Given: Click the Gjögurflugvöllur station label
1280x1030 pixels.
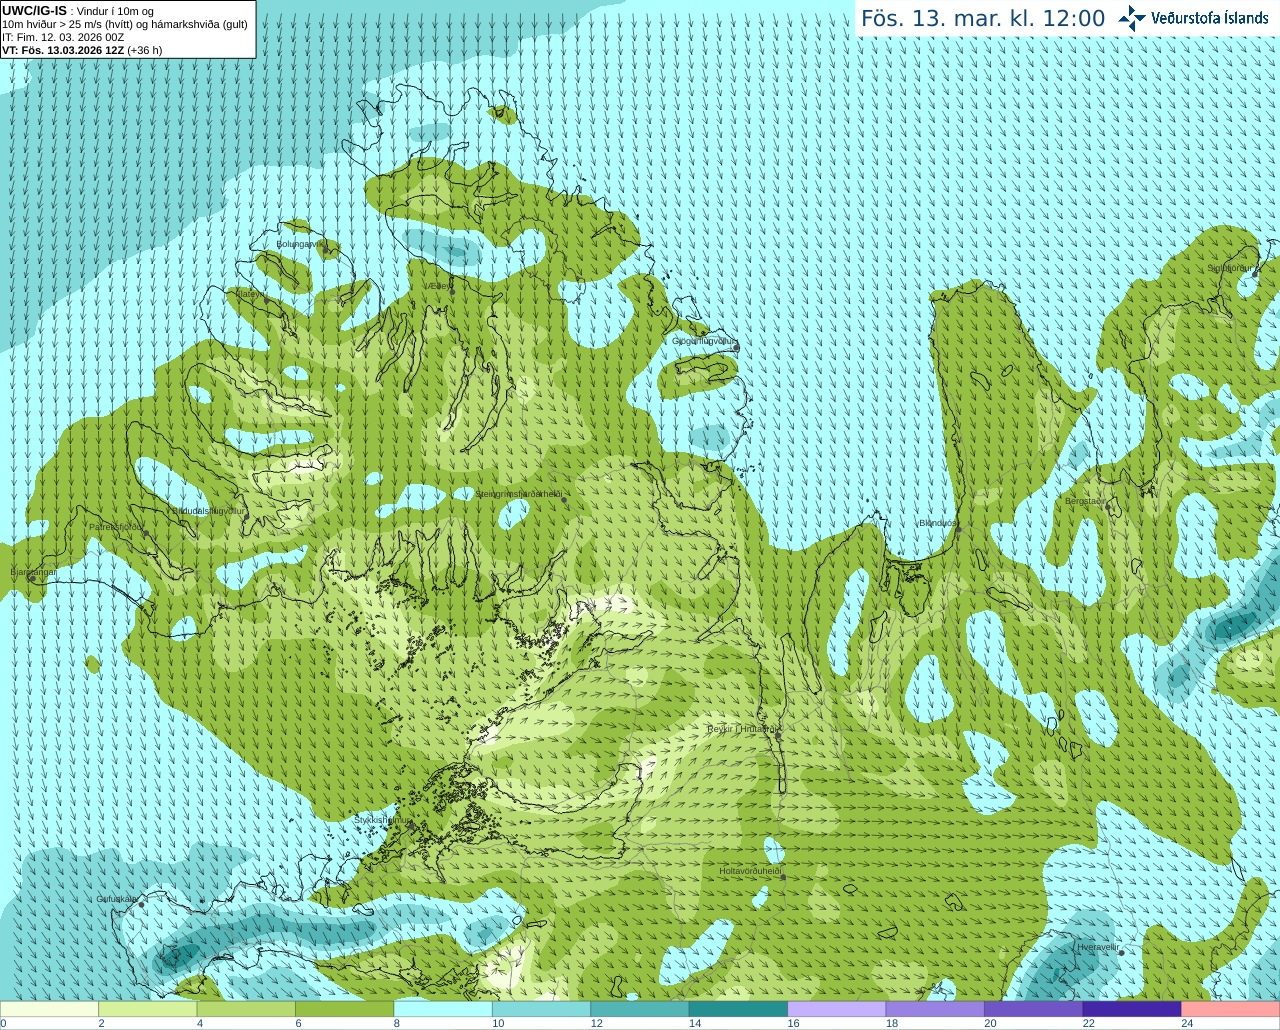Looking at the screenshot, I should tap(703, 342).
